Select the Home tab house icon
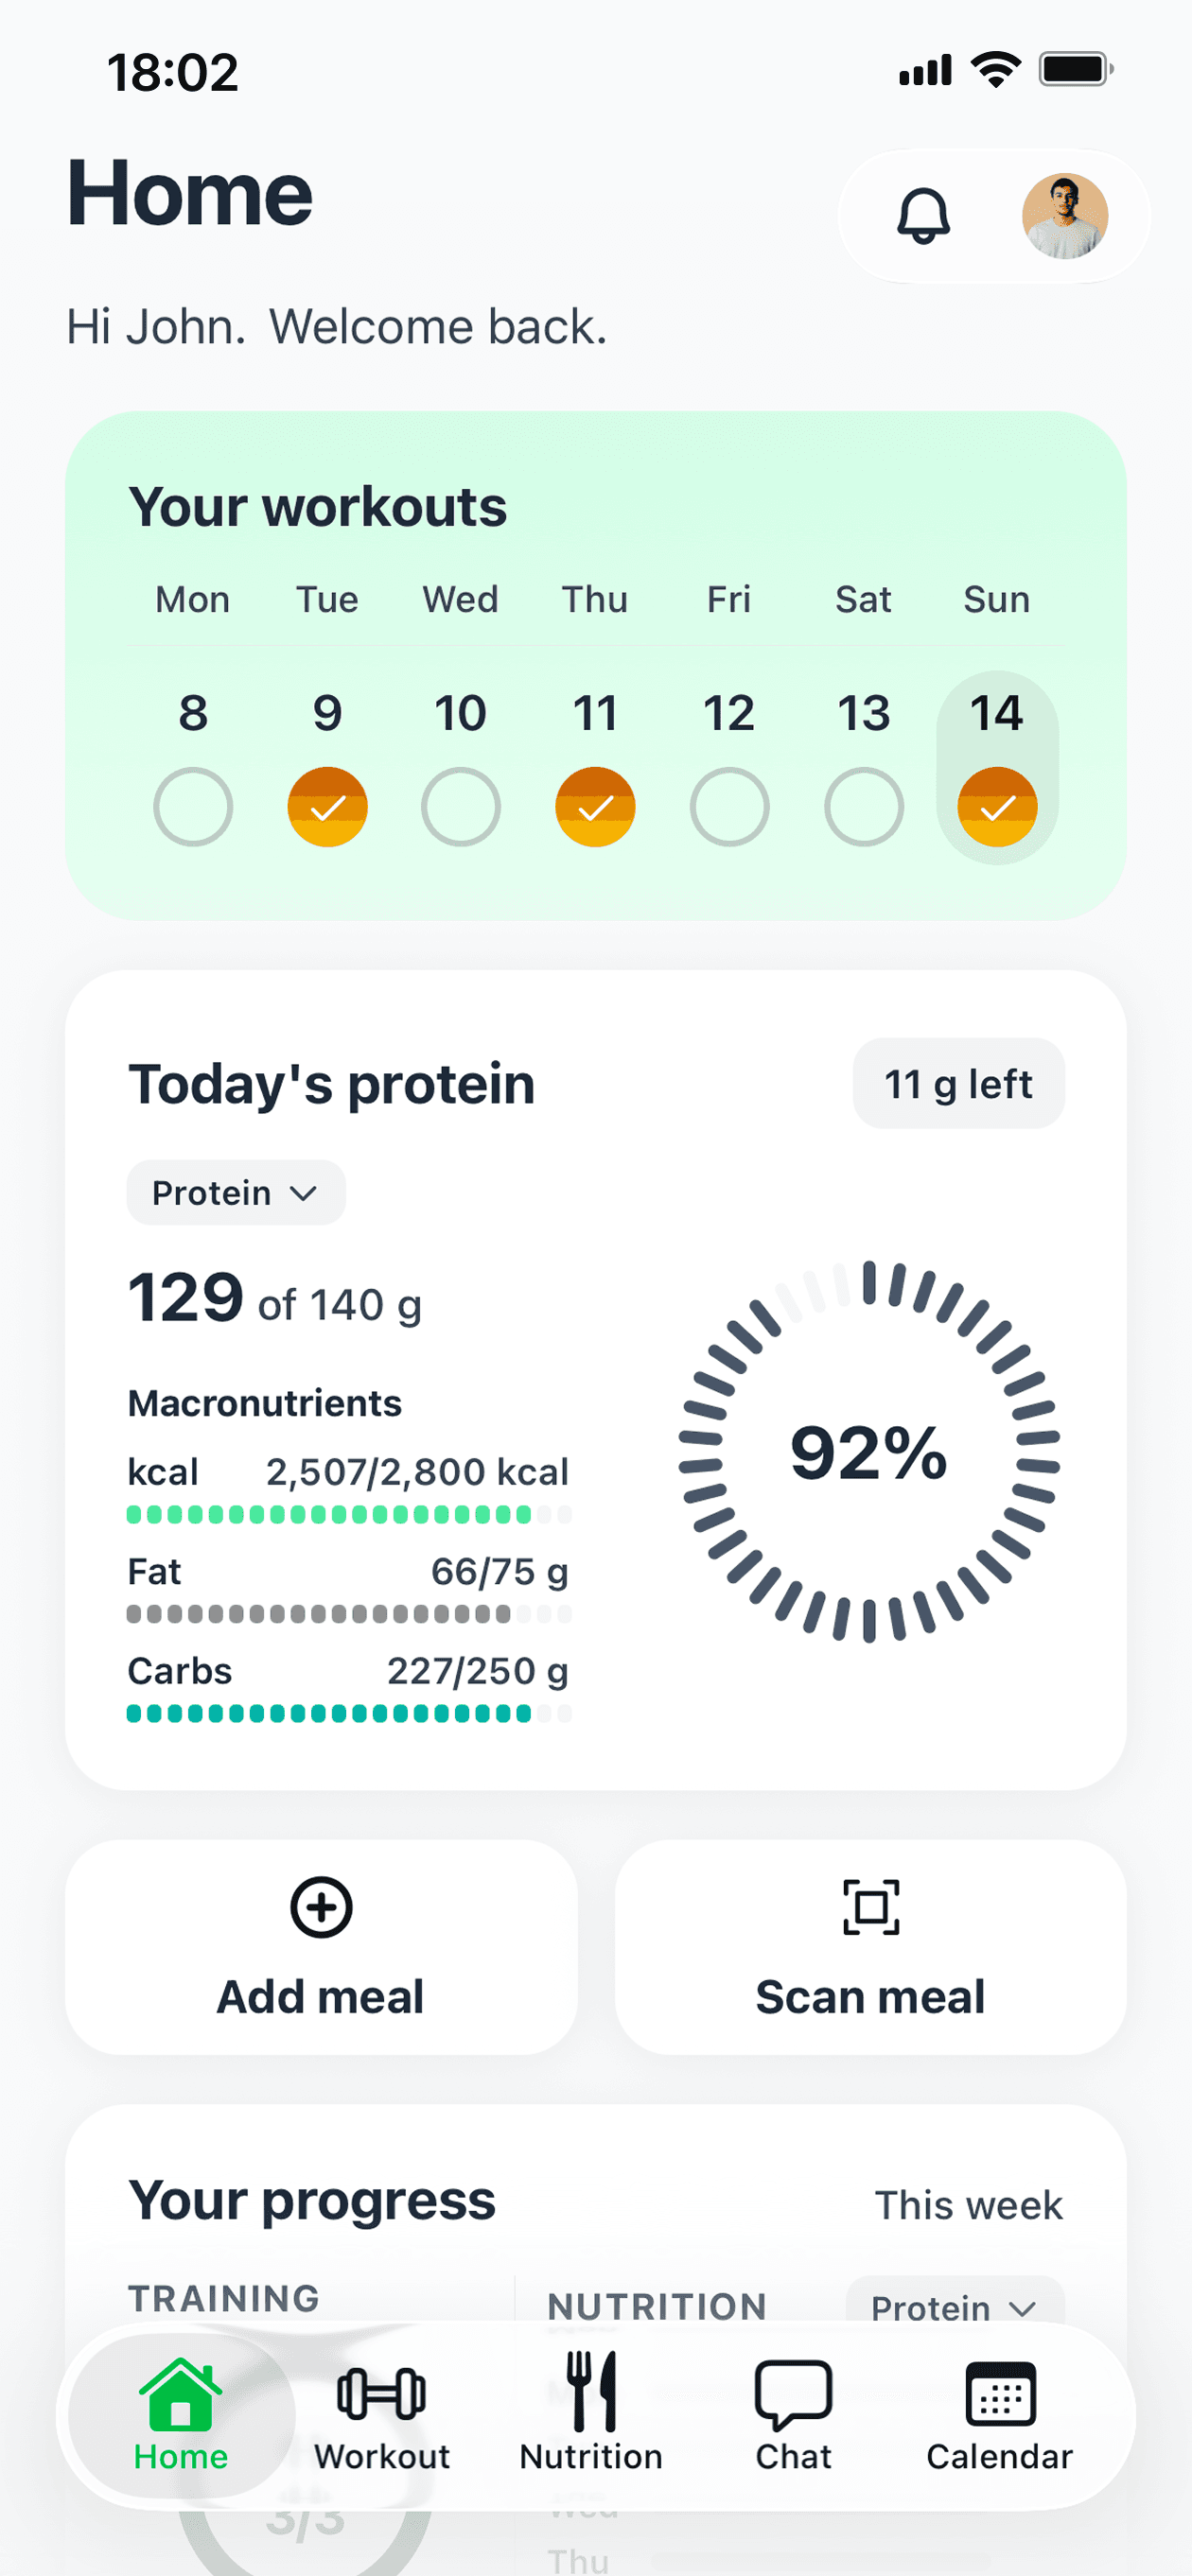The image size is (1192, 2576). pos(181,2393)
